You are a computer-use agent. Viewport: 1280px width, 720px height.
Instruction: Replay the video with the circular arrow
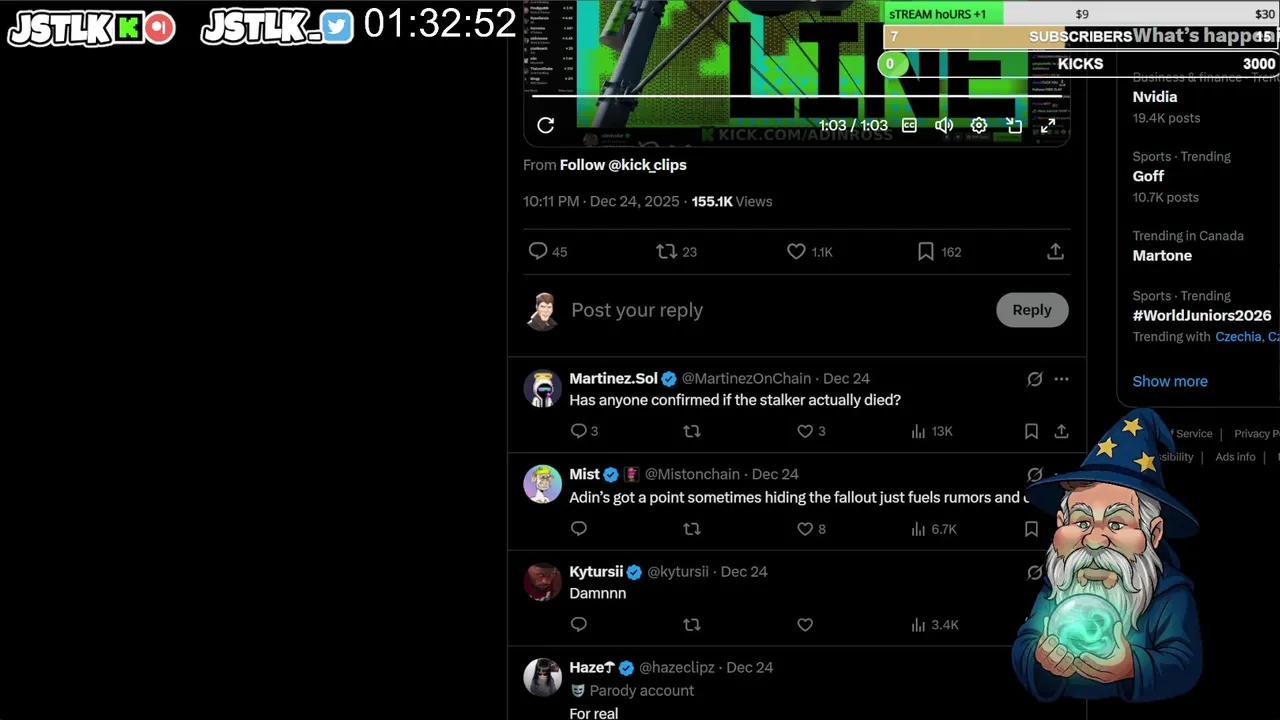tap(545, 125)
